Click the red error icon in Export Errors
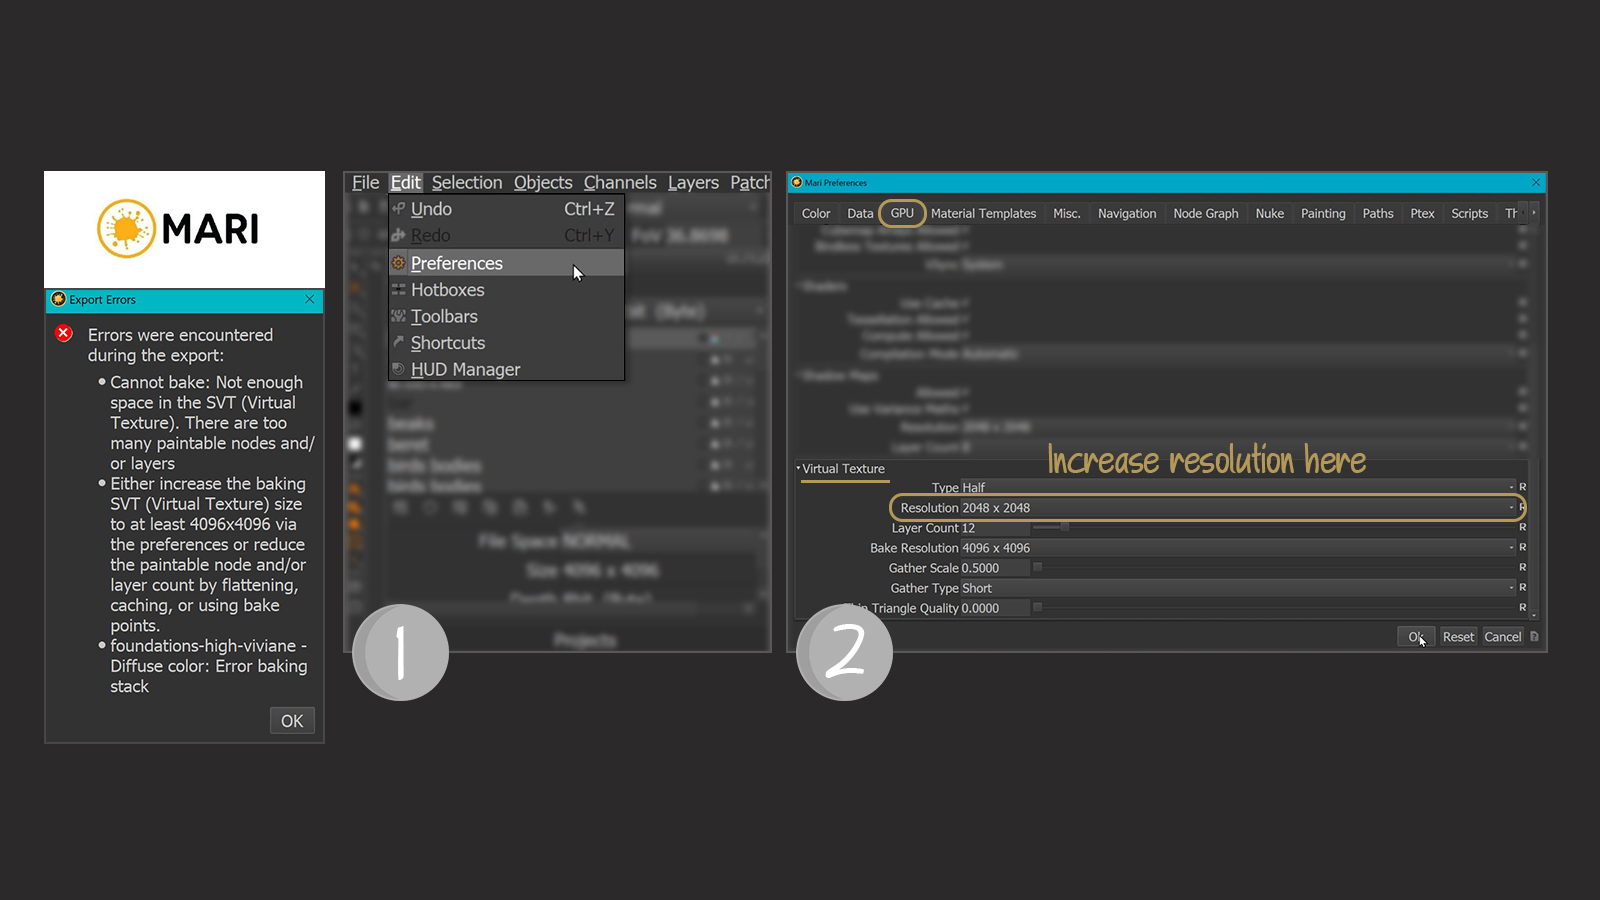 click(x=64, y=333)
